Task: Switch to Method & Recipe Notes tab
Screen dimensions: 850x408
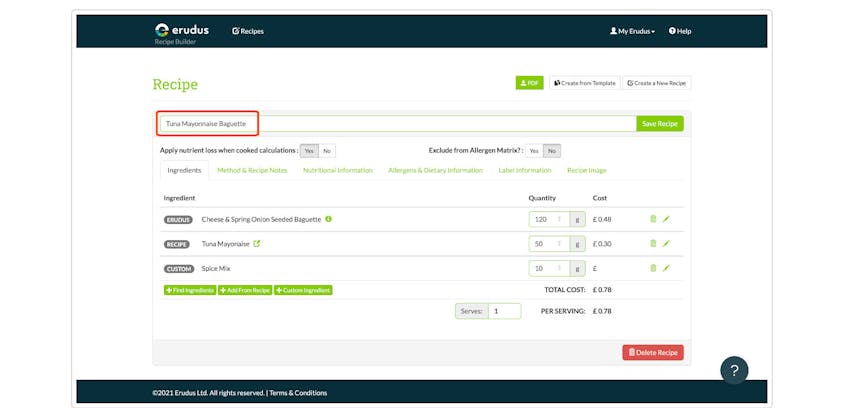Action: [252, 170]
